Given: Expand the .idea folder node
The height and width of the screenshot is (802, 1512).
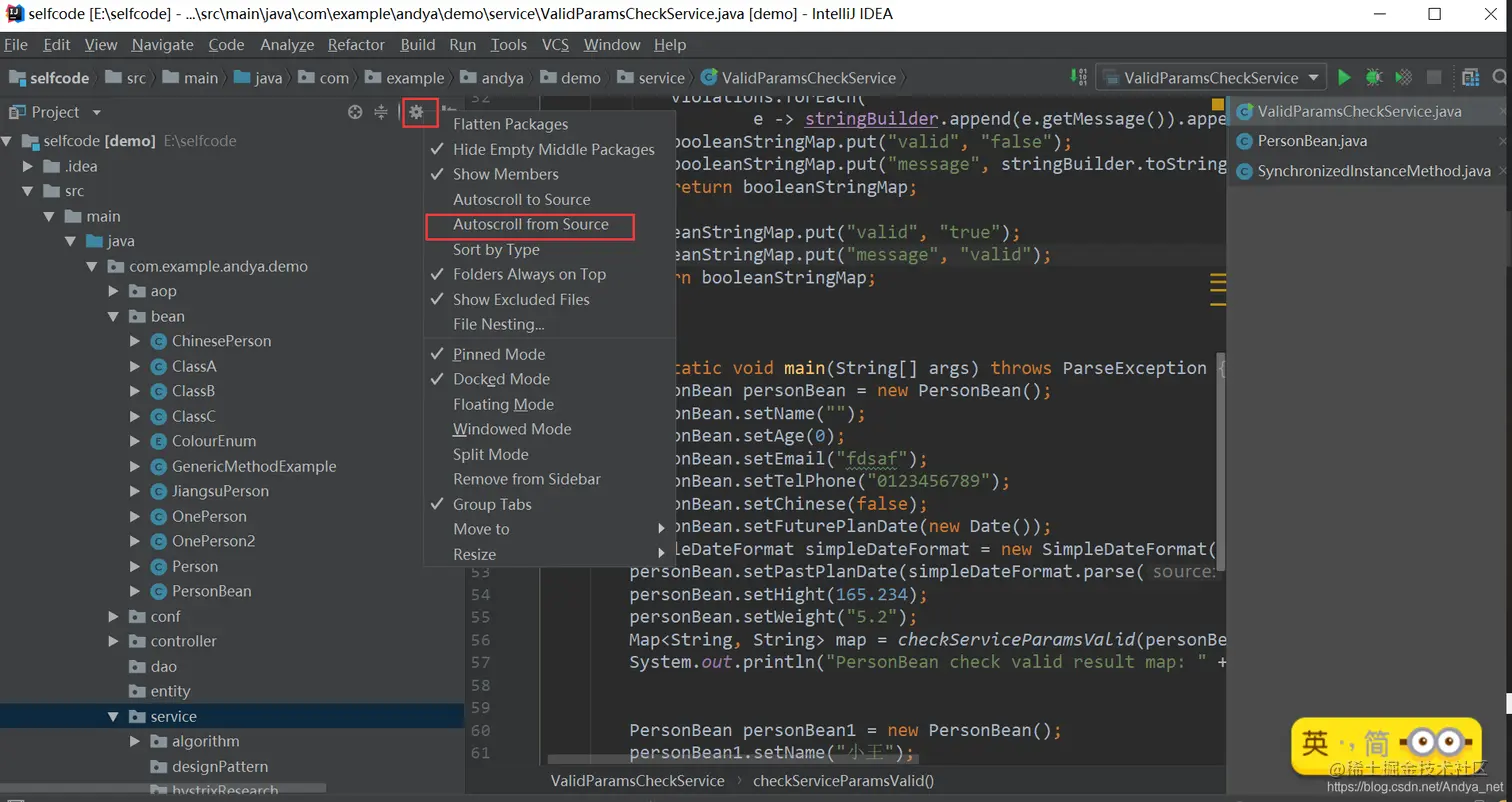Looking at the screenshot, I should coord(27,166).
